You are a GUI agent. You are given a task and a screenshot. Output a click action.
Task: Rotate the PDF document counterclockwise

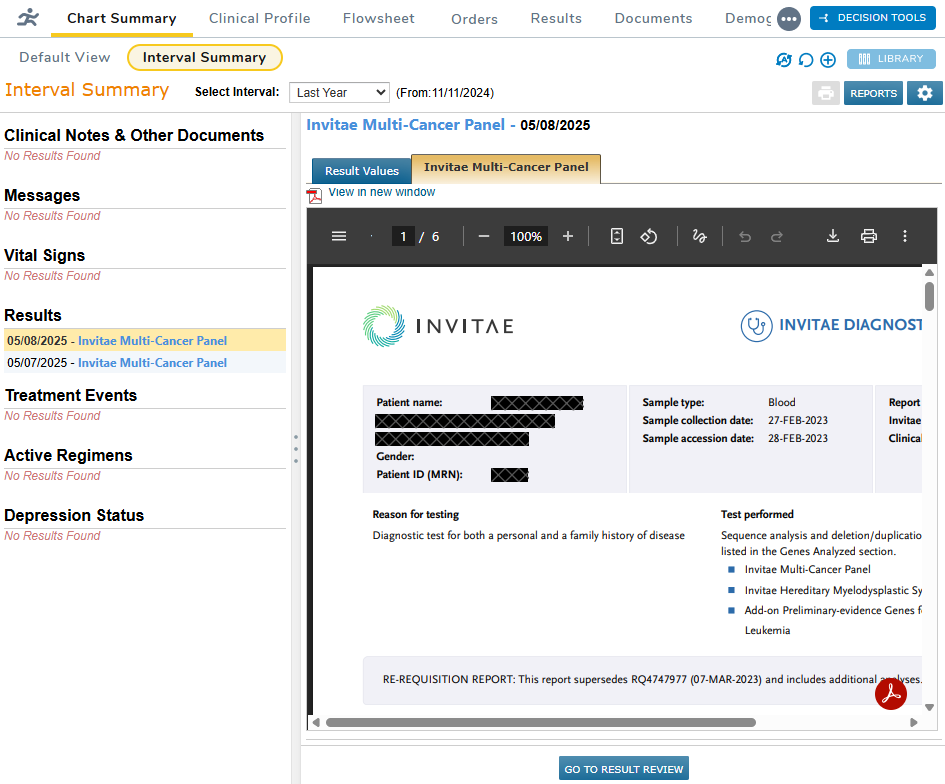pos(649,236)
